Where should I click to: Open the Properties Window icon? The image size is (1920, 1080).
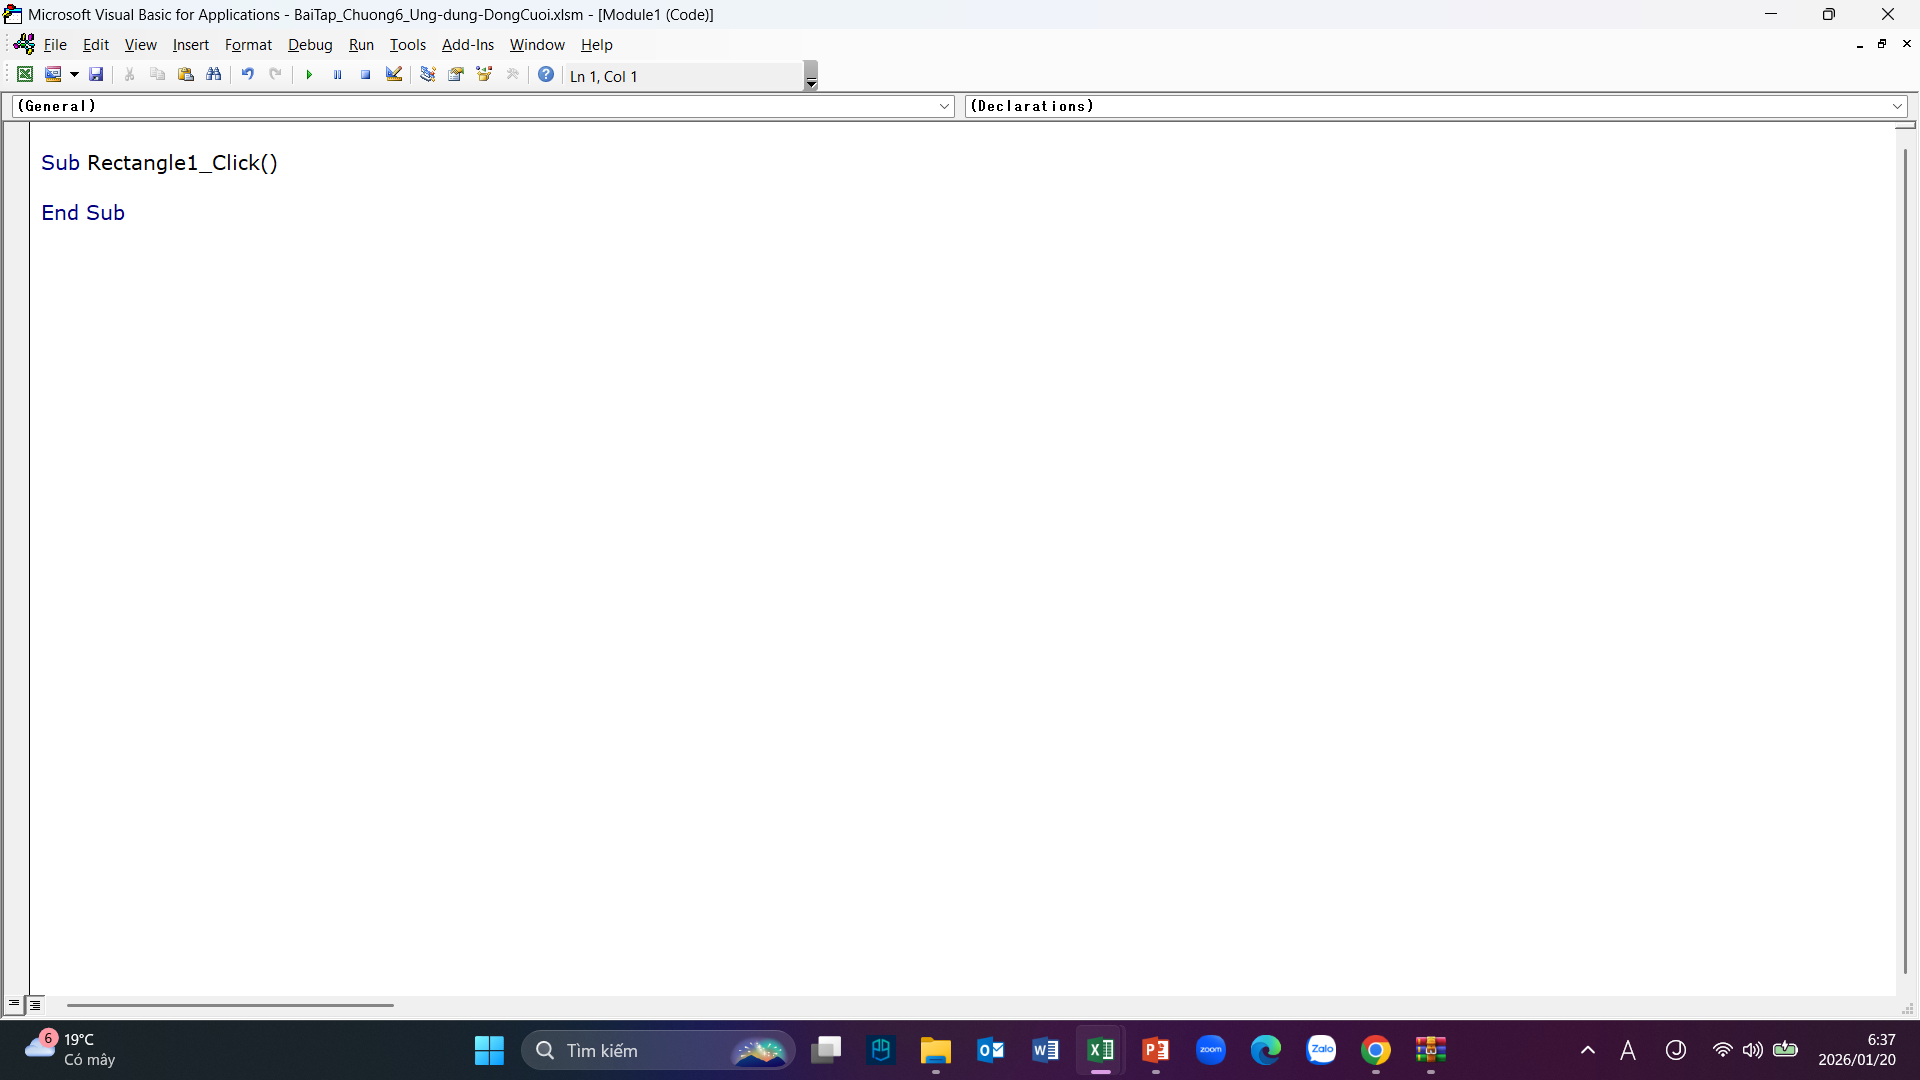[456, 74]
